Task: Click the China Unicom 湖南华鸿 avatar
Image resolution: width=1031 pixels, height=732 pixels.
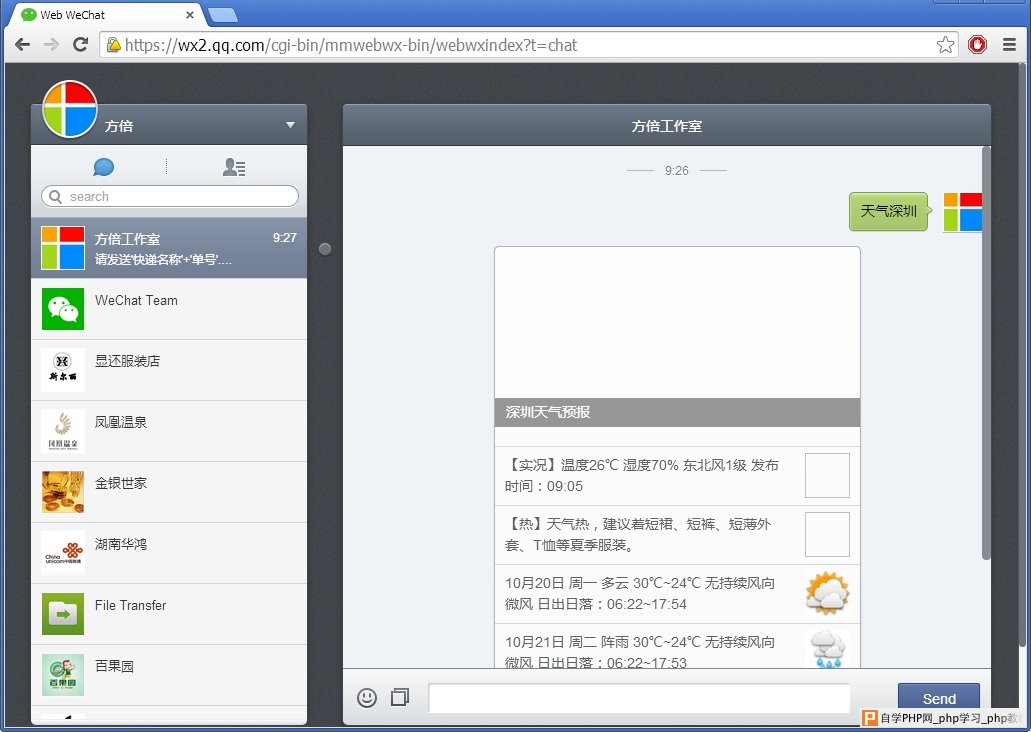Action: 62,553
